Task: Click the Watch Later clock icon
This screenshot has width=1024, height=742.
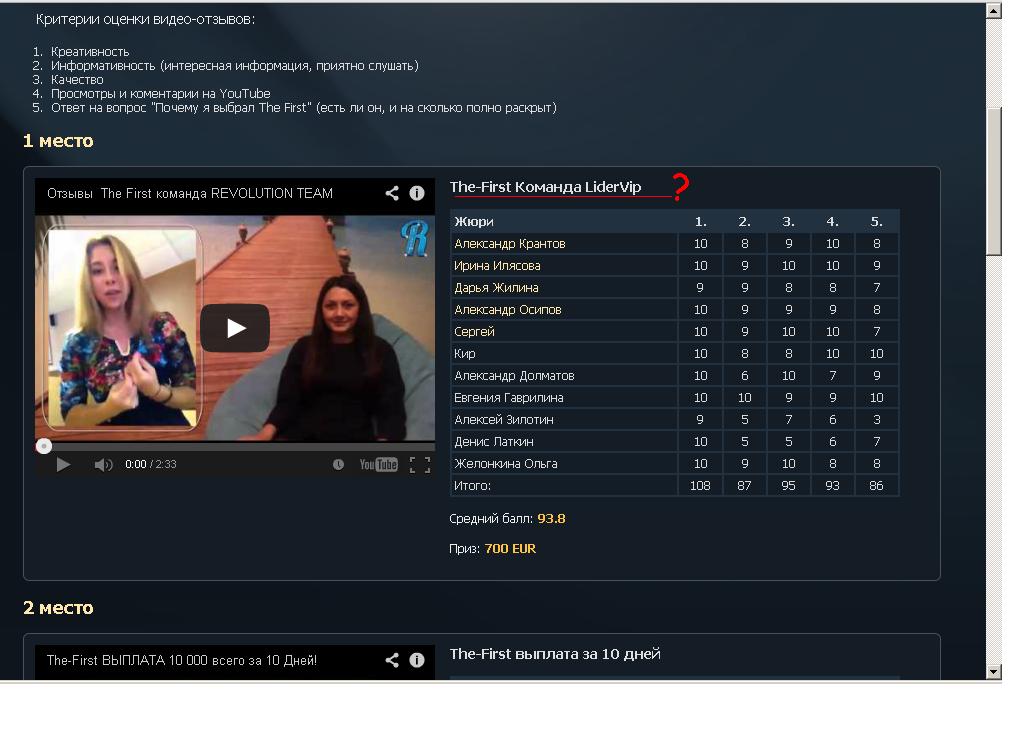Action: (x=338, y=464)
